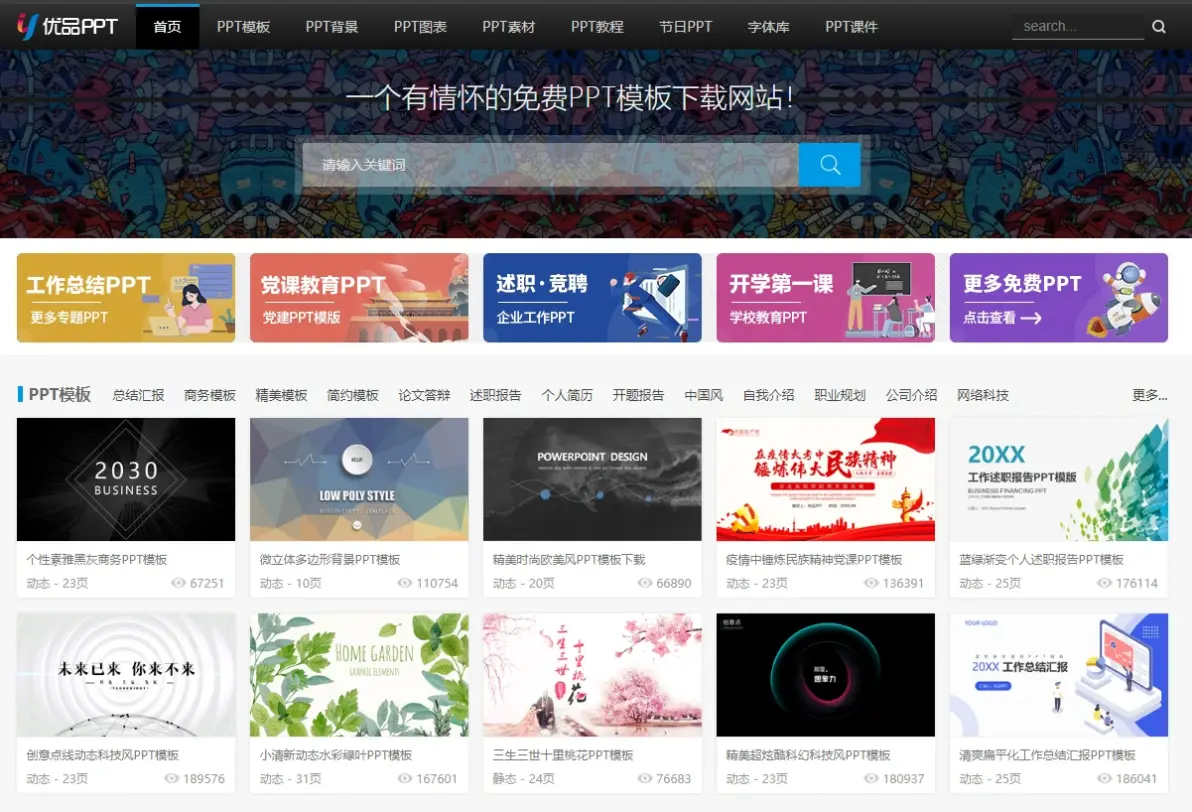
Task: Switch to the PPT图表 navigation tab
Action: (420, 27)
